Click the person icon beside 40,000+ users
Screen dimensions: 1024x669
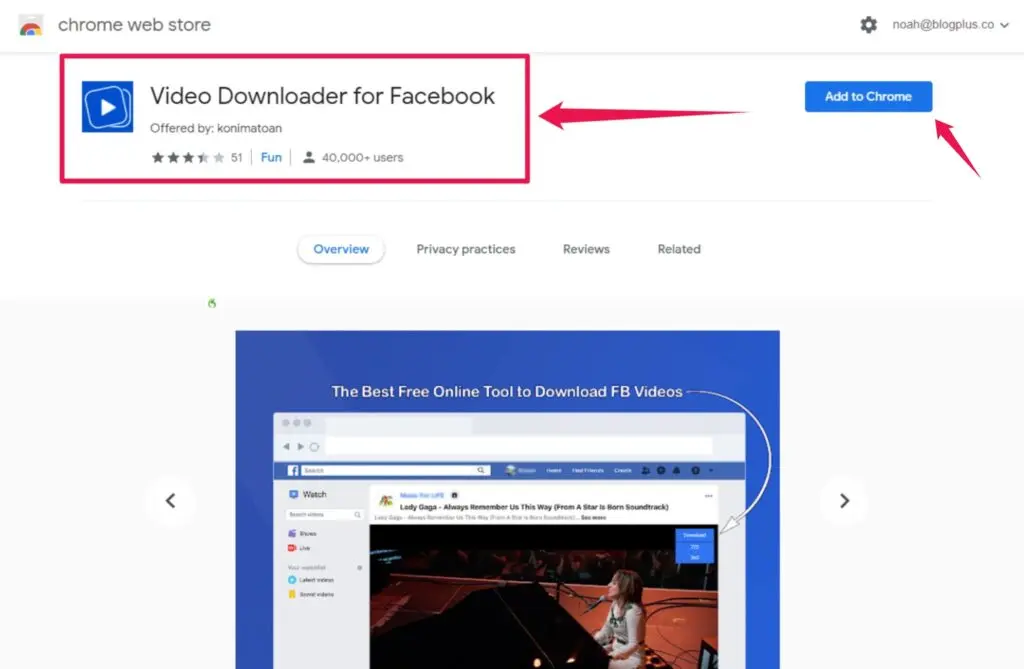point(309,157)
